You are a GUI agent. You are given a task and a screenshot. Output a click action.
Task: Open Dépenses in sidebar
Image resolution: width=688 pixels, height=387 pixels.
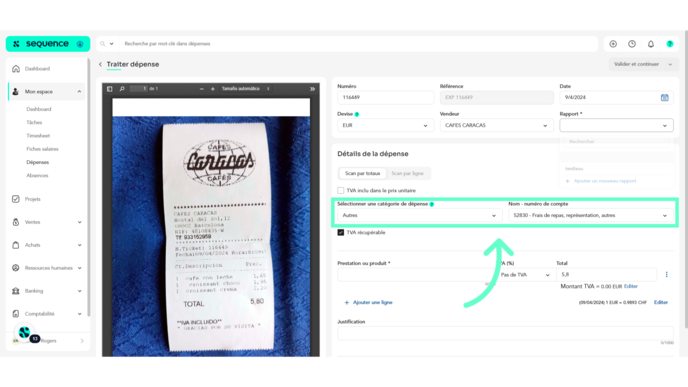pos(37,162)
